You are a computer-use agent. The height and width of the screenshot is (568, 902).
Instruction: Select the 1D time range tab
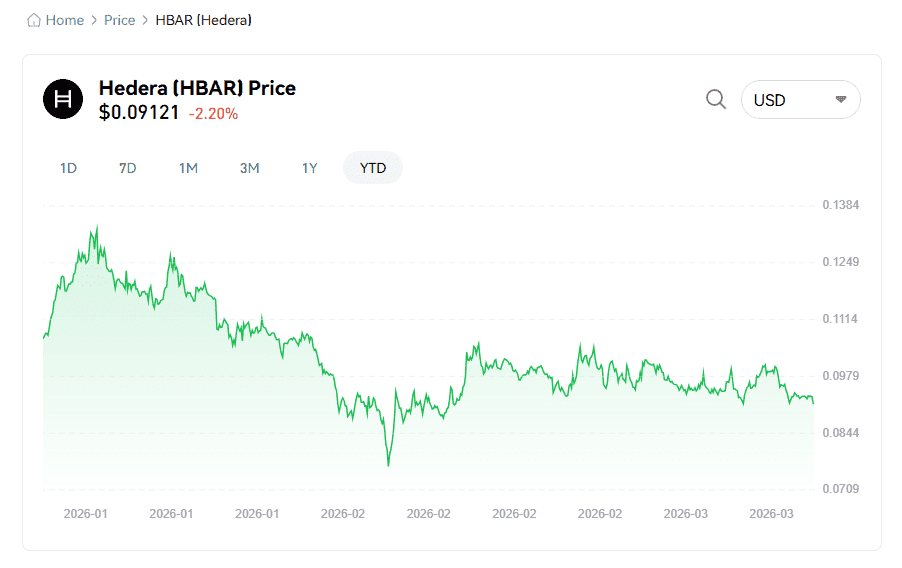[x=68, y=168]
